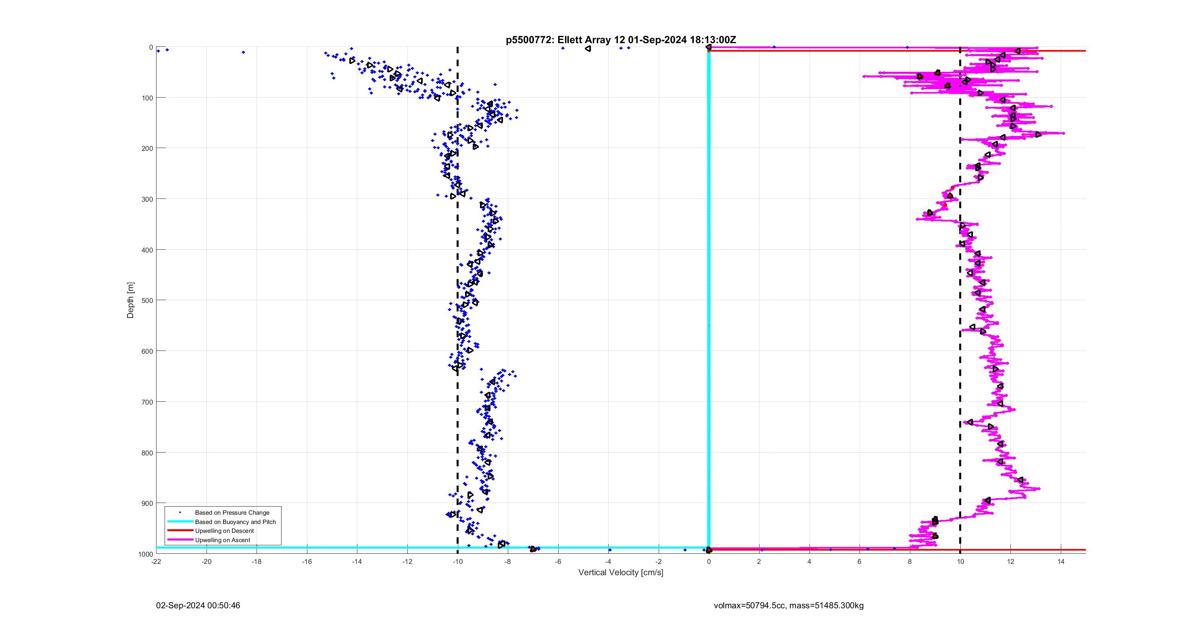The image size is (1200, 622).
Task: Click the 'volmax=50794.5cc, mass=51485.300kg' annotation
Action: 788,605
